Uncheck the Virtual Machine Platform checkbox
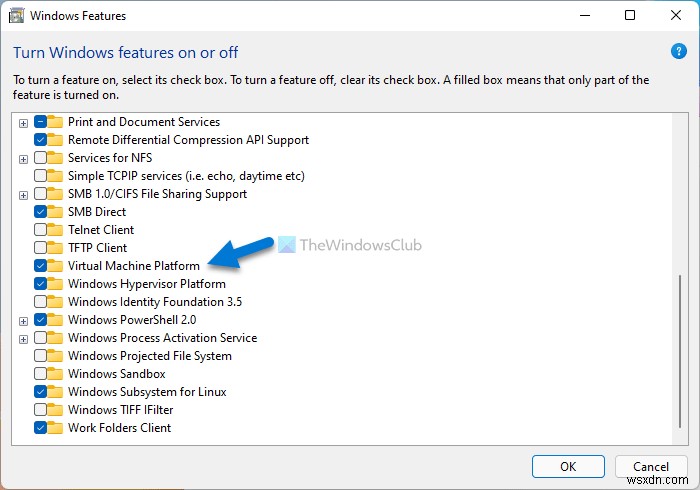The width and height of the screenshot is (700, 490). tap(40, 266)
